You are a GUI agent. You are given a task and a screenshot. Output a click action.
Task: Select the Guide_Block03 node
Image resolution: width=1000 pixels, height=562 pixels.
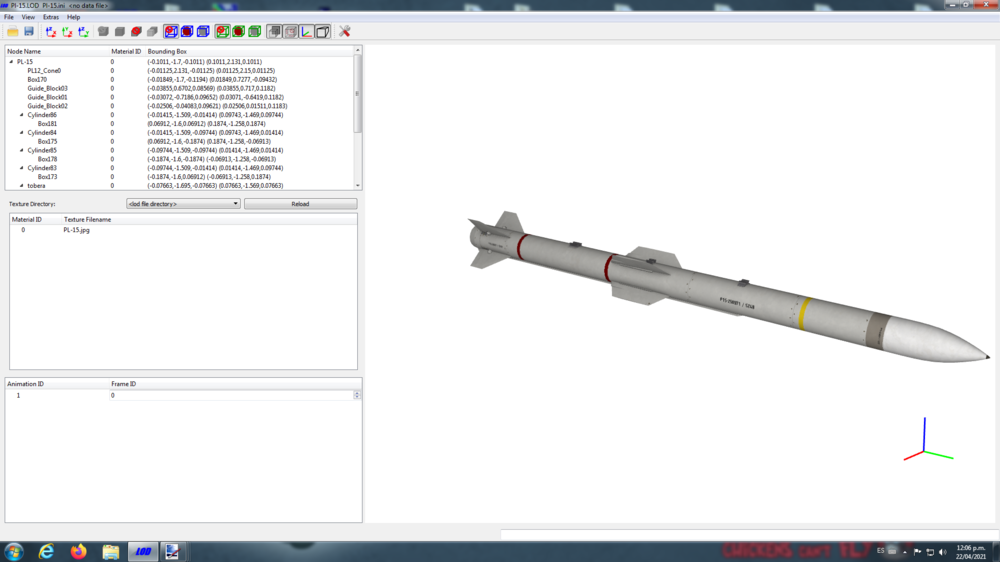[x=47, y=89]
